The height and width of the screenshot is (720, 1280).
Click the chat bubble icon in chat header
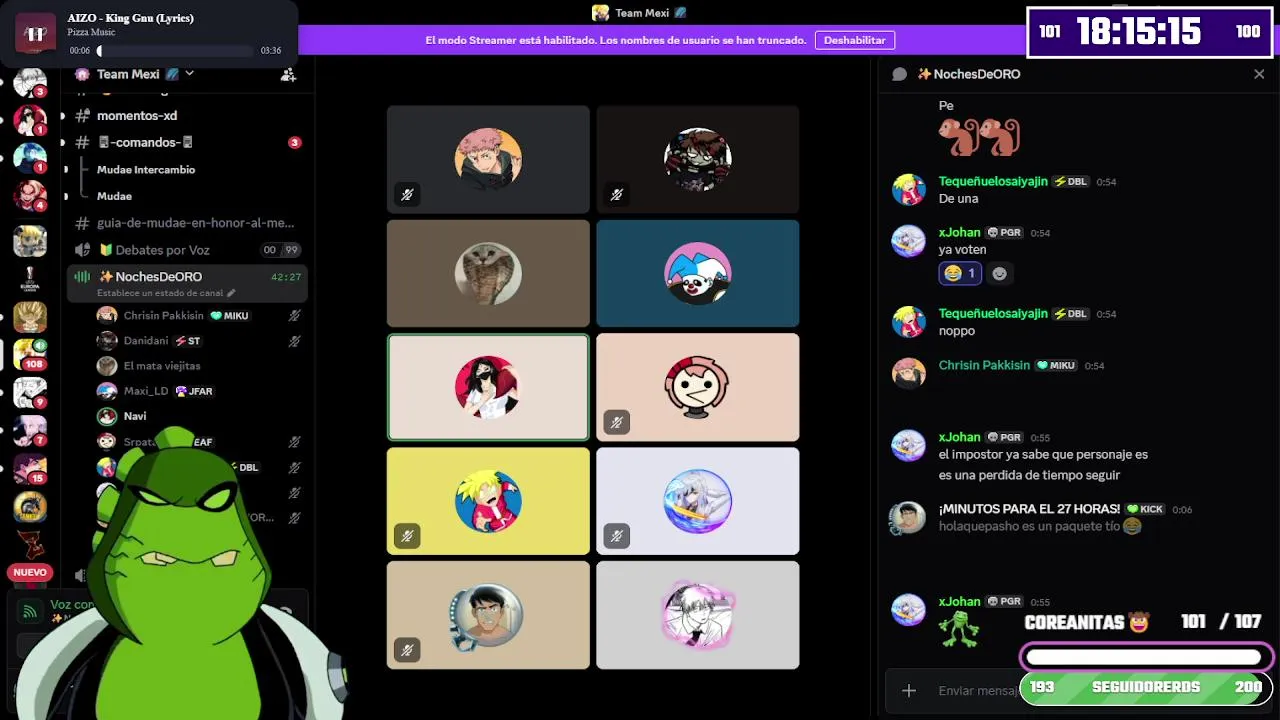point(899,74)
